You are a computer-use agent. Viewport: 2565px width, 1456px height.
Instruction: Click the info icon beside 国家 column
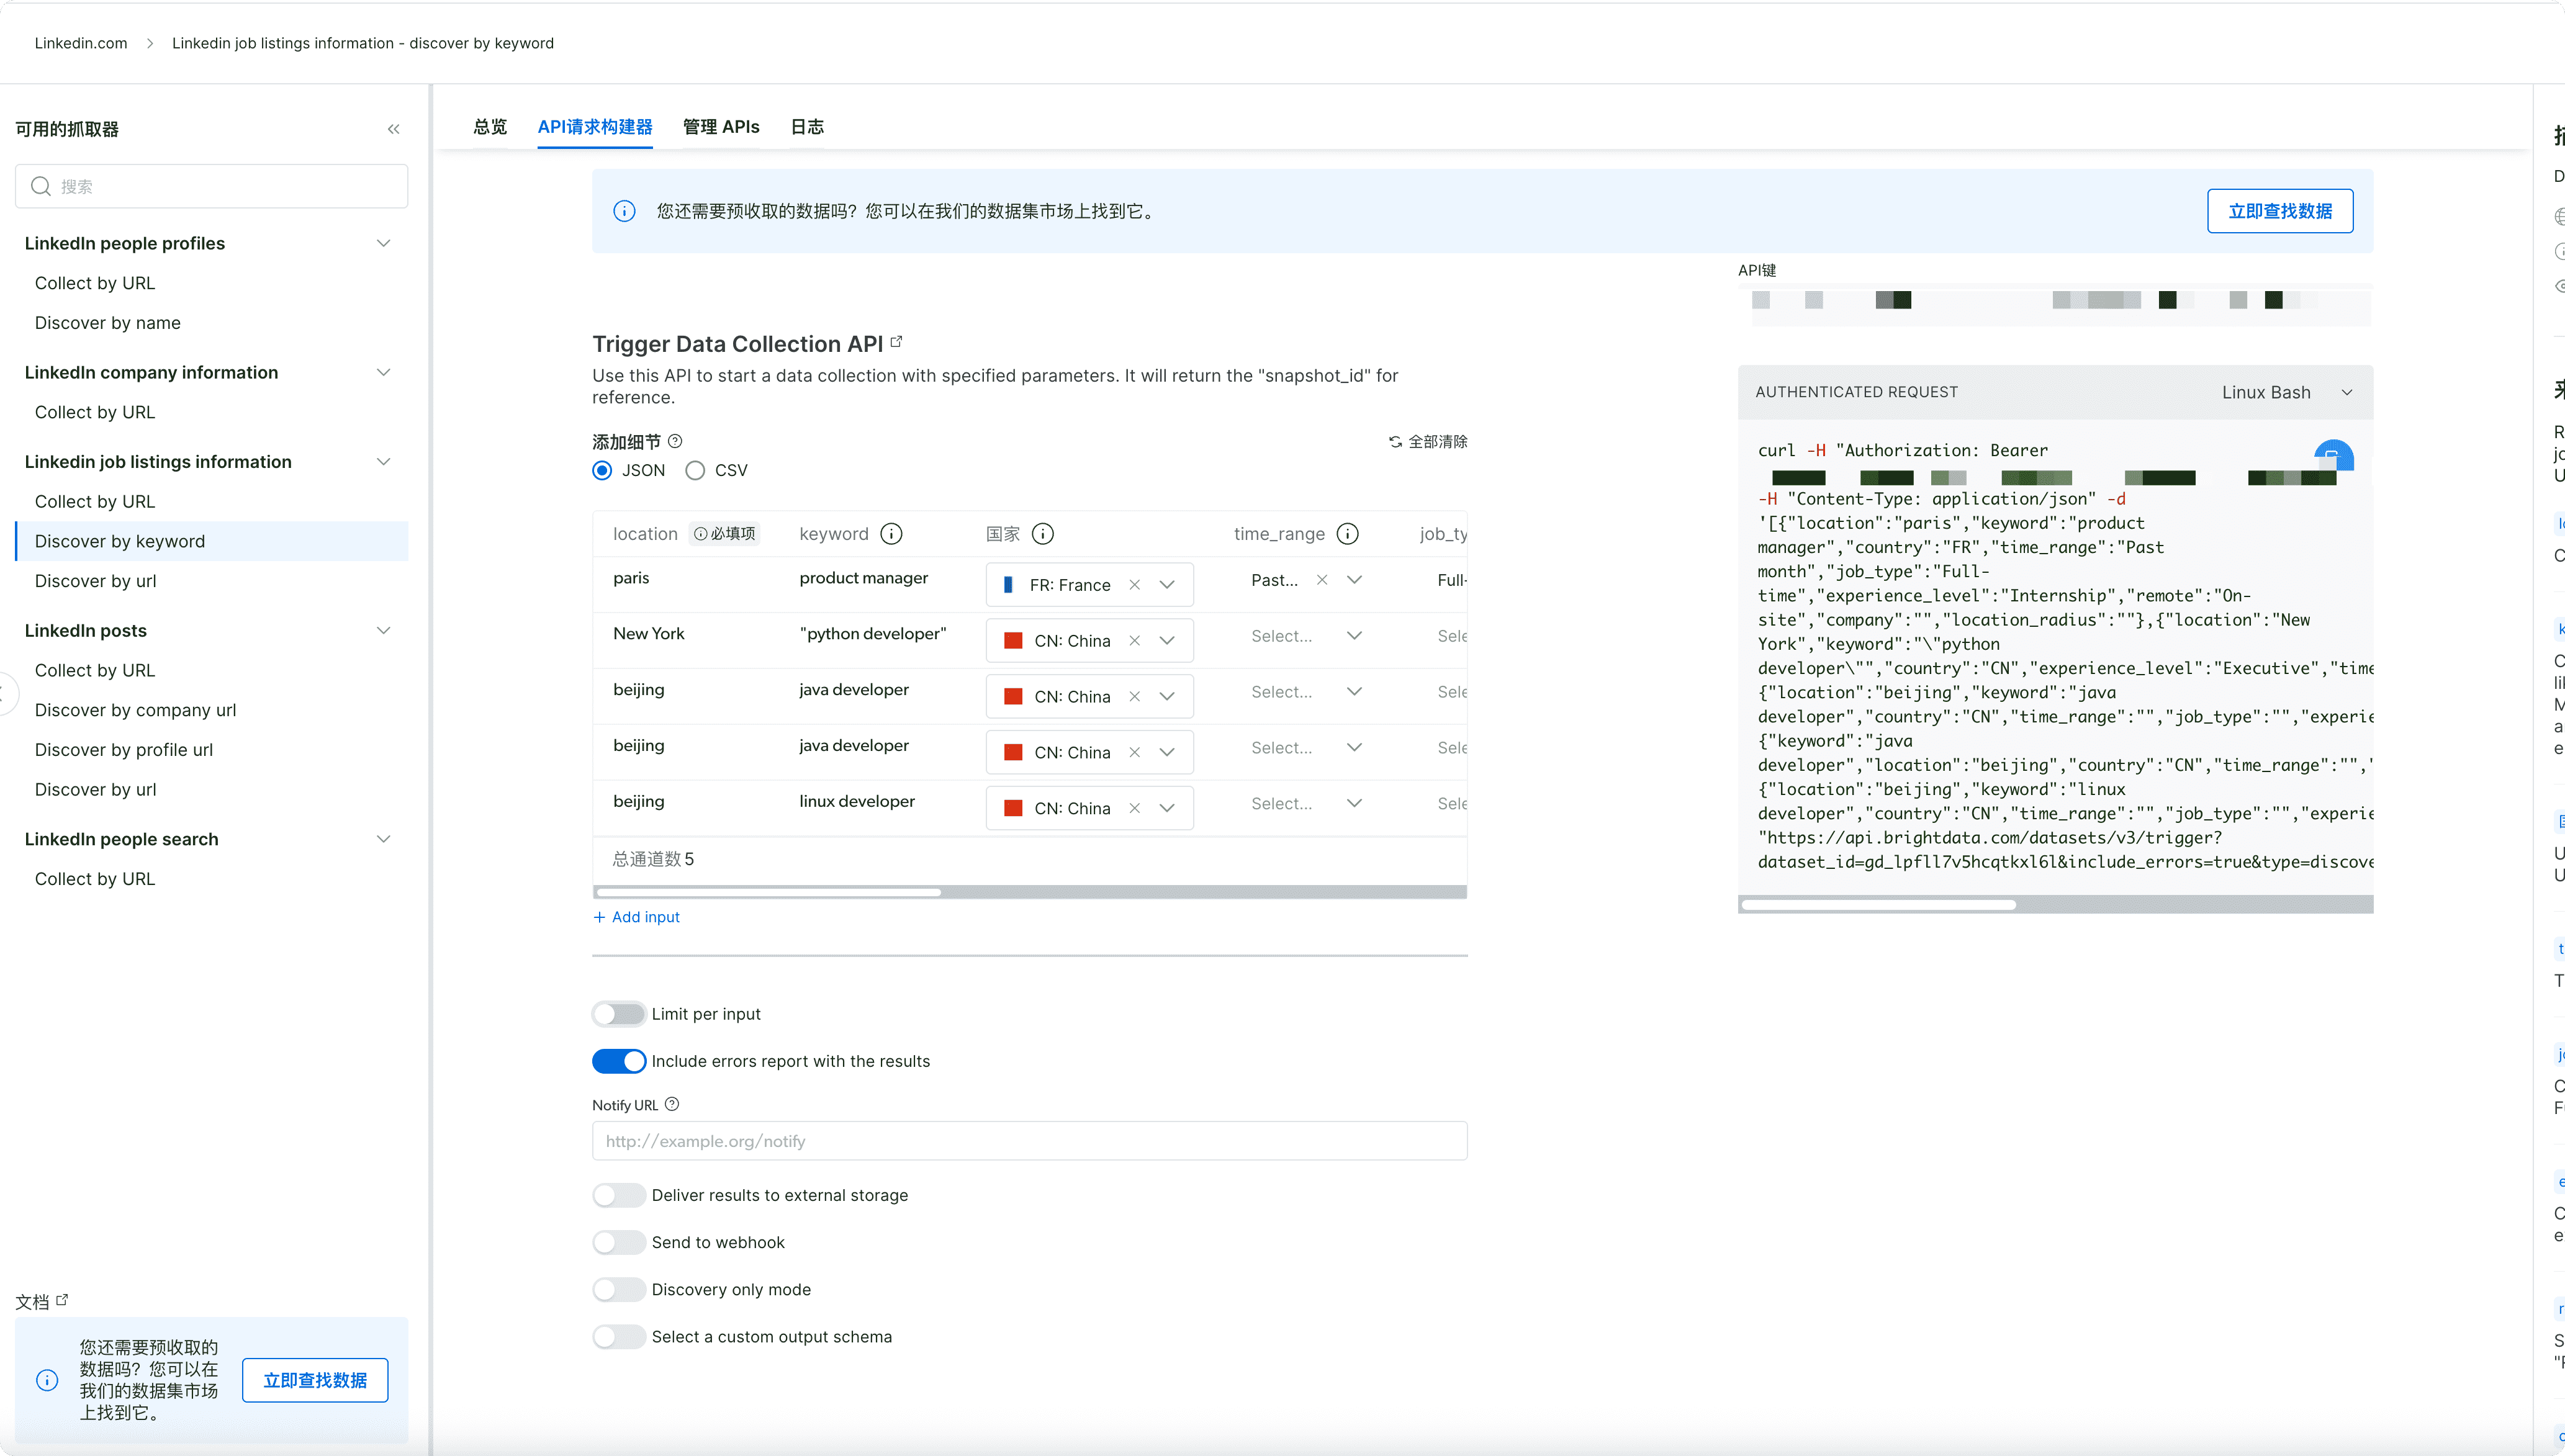(x=1043, y=534)
